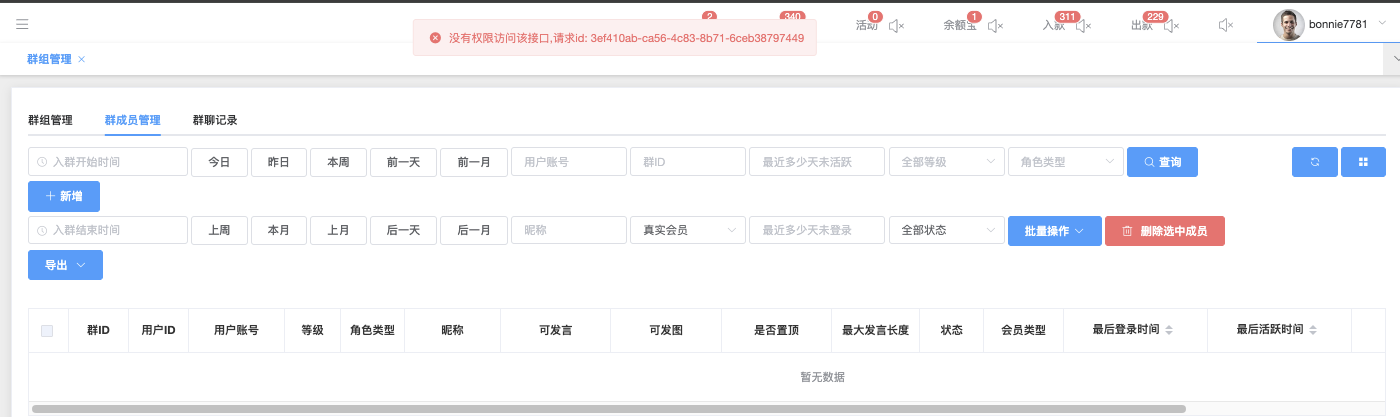
Task: Click the 查询 search button
Action: 1162,162
